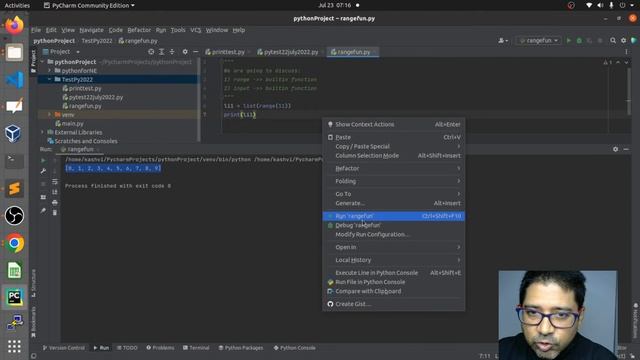Open the Refactor menu in menu bar

tap(139, 30)
